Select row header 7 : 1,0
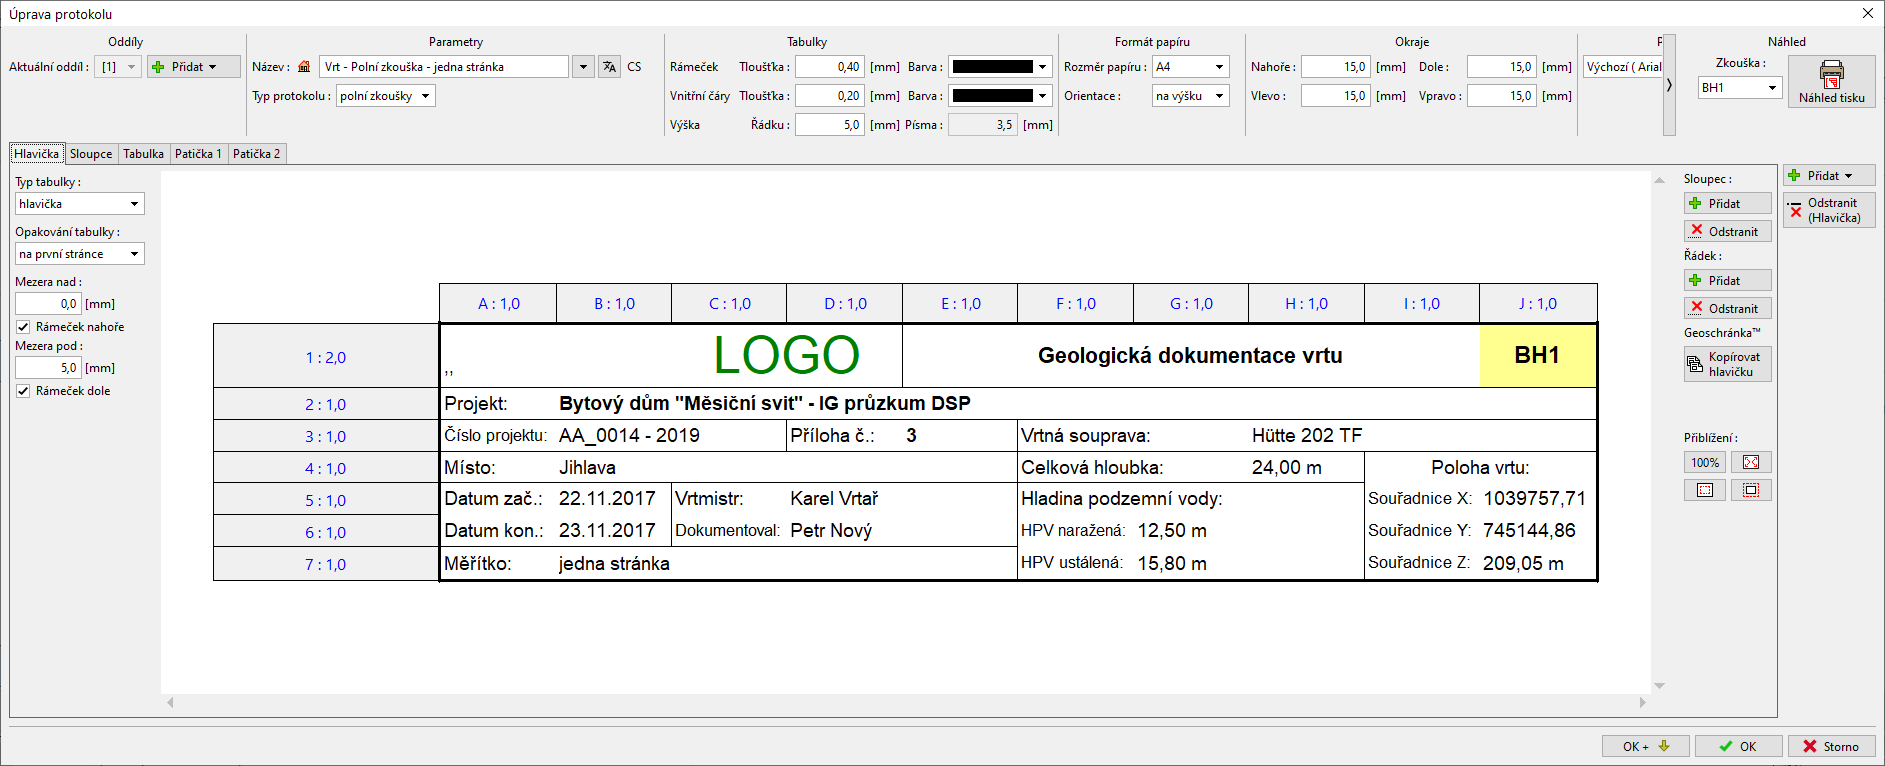 pos(326,564)
